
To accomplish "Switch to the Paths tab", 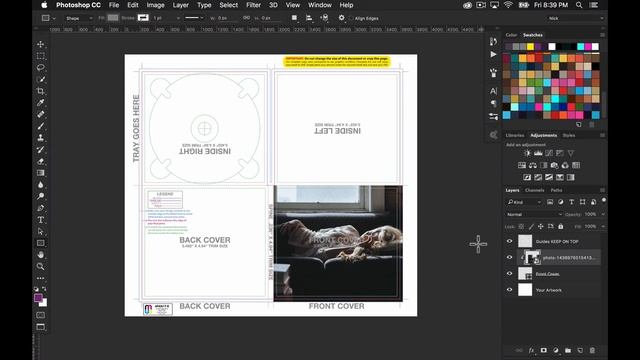I will [x=556, y=190].
